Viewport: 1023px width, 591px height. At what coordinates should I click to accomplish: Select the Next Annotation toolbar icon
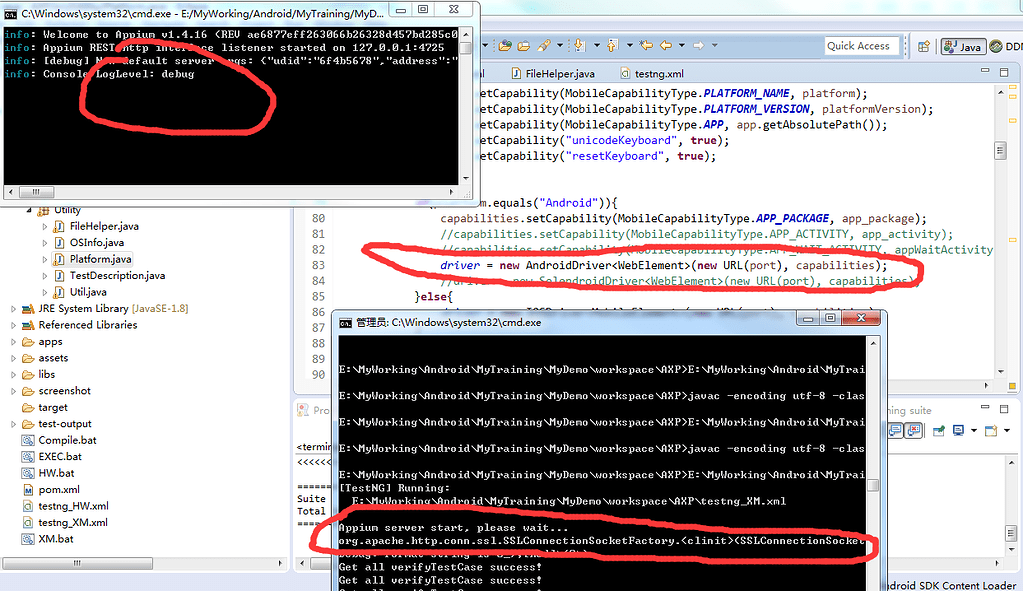pos(579,45)
